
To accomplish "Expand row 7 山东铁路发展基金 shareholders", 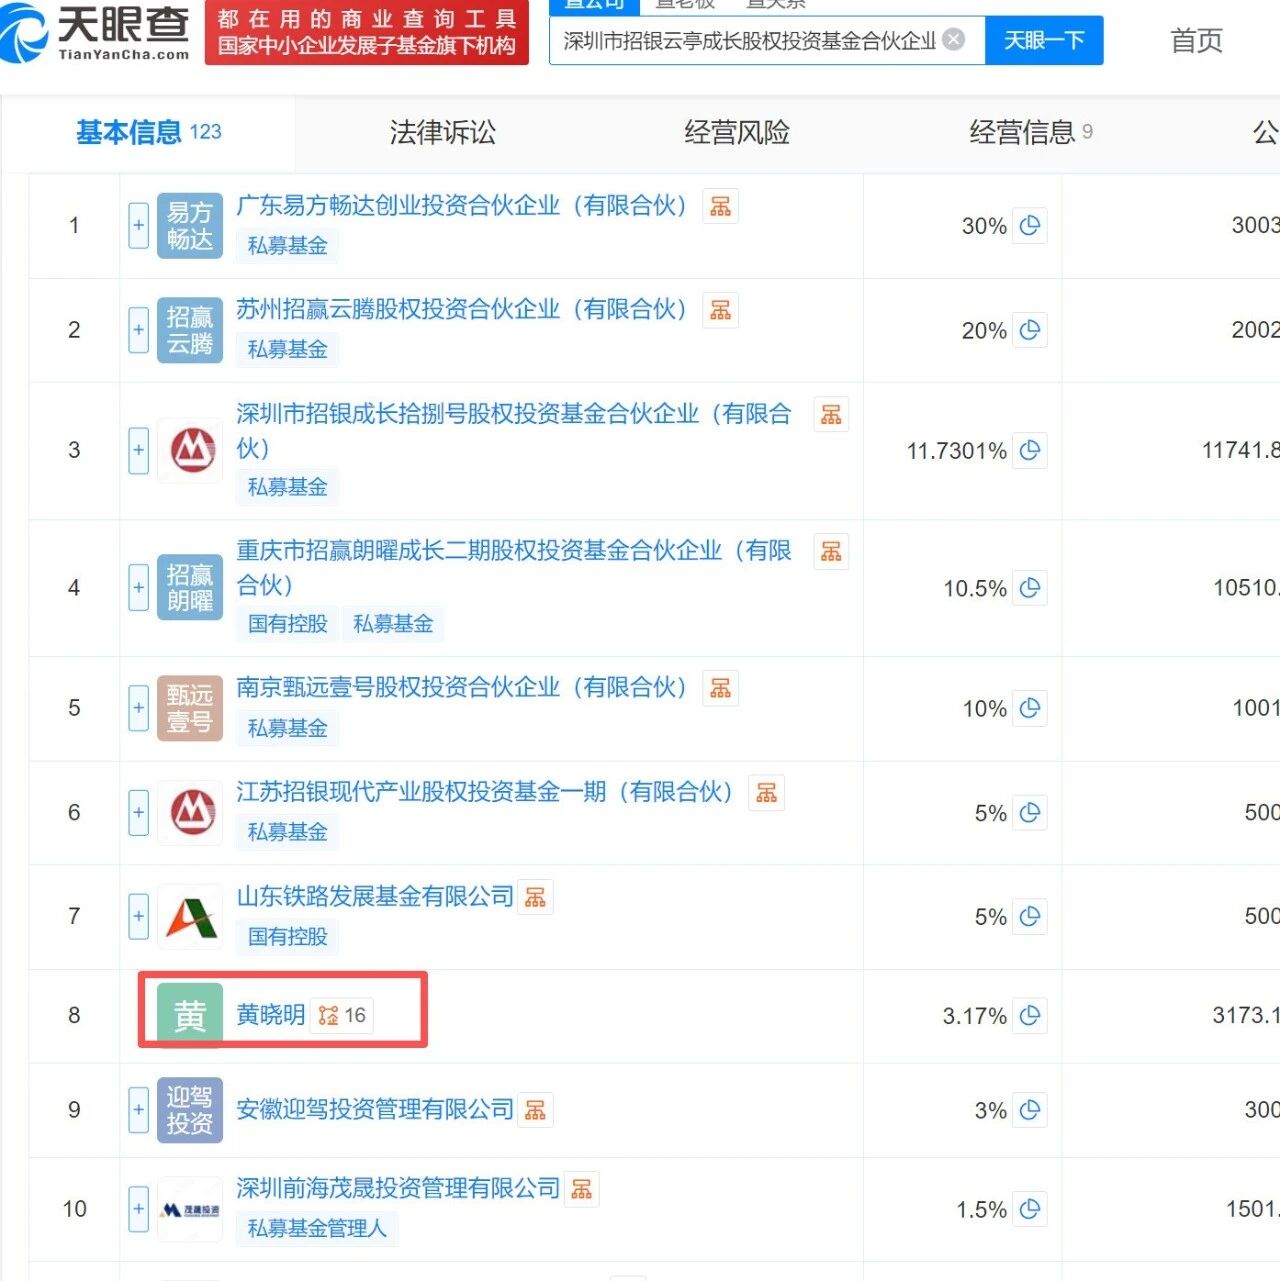I will coord(139,917).
